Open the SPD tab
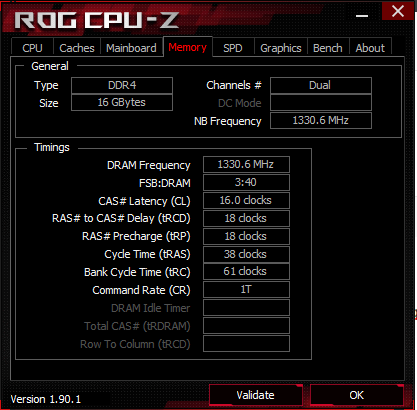This screenshot has height=410, width=417. tap(233, 48)
